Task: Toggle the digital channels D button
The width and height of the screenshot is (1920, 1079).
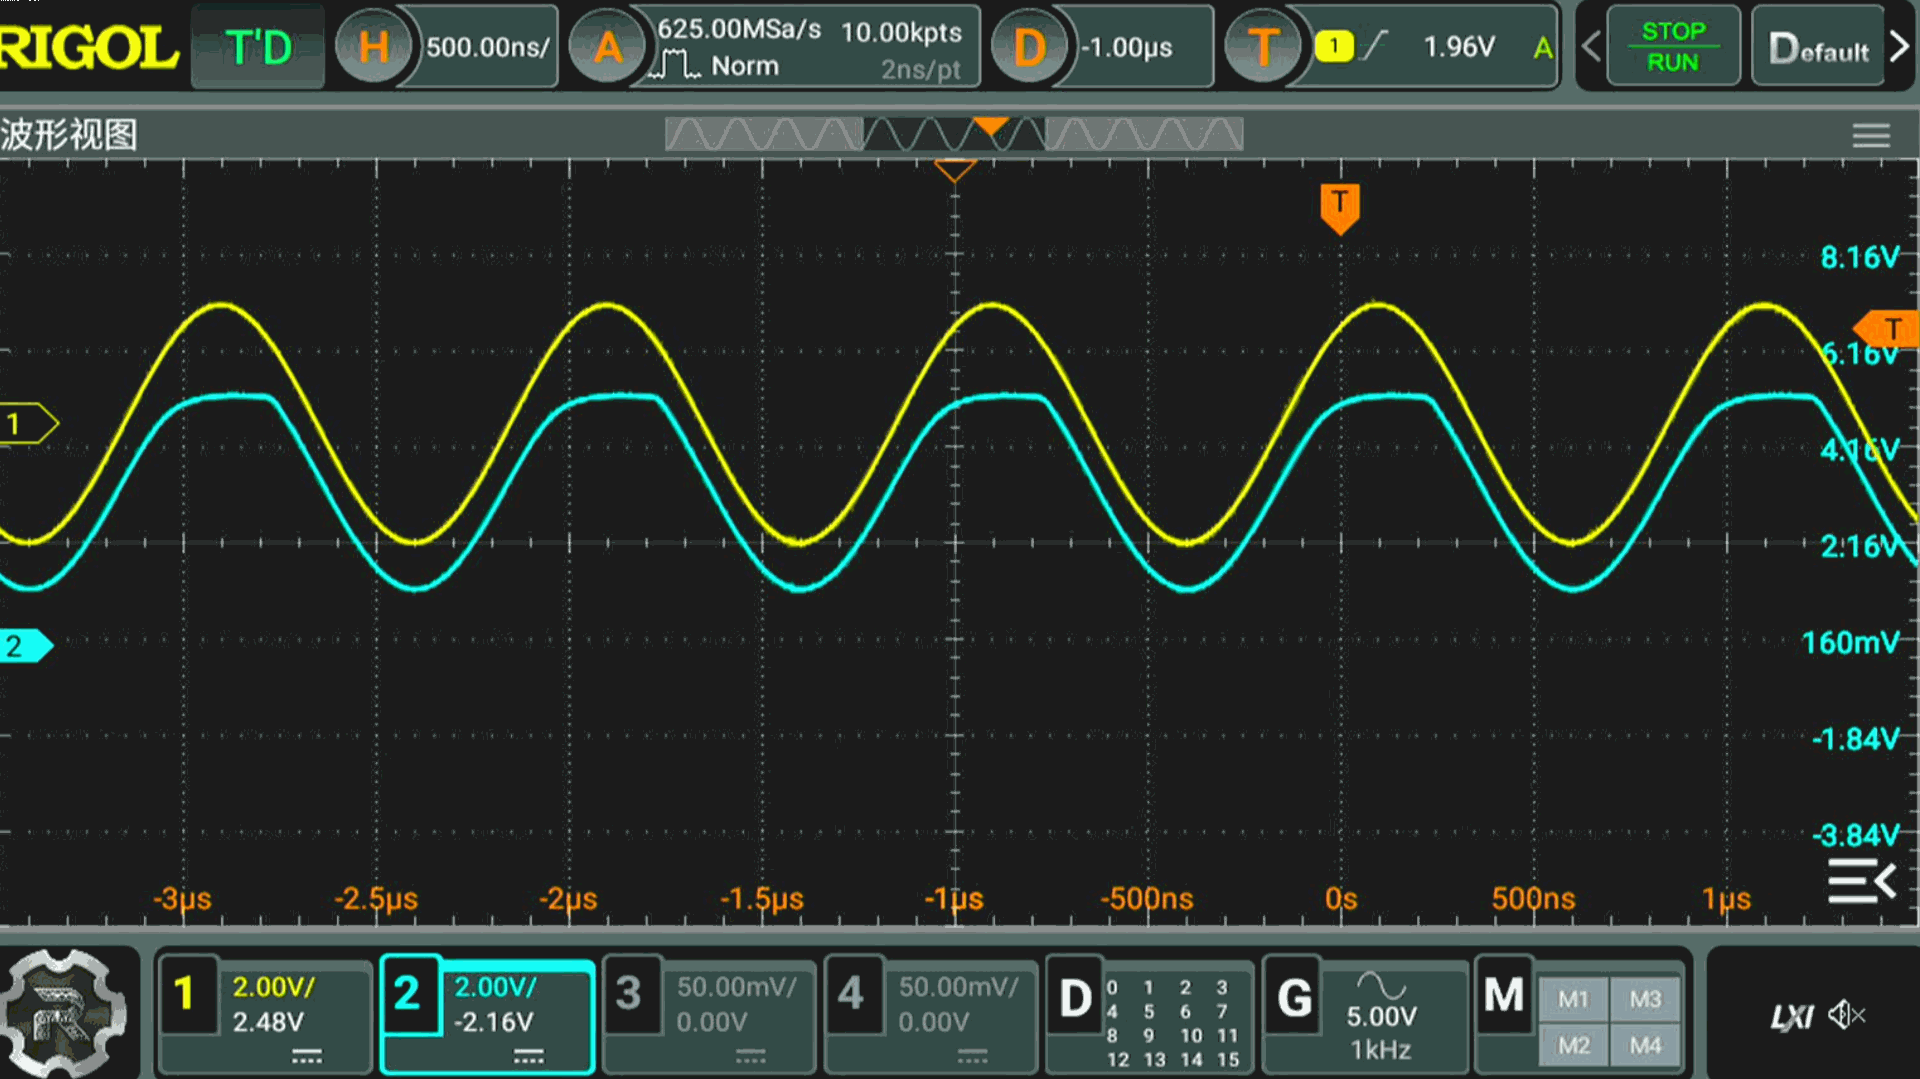Action: click(x=1075, y=998)
